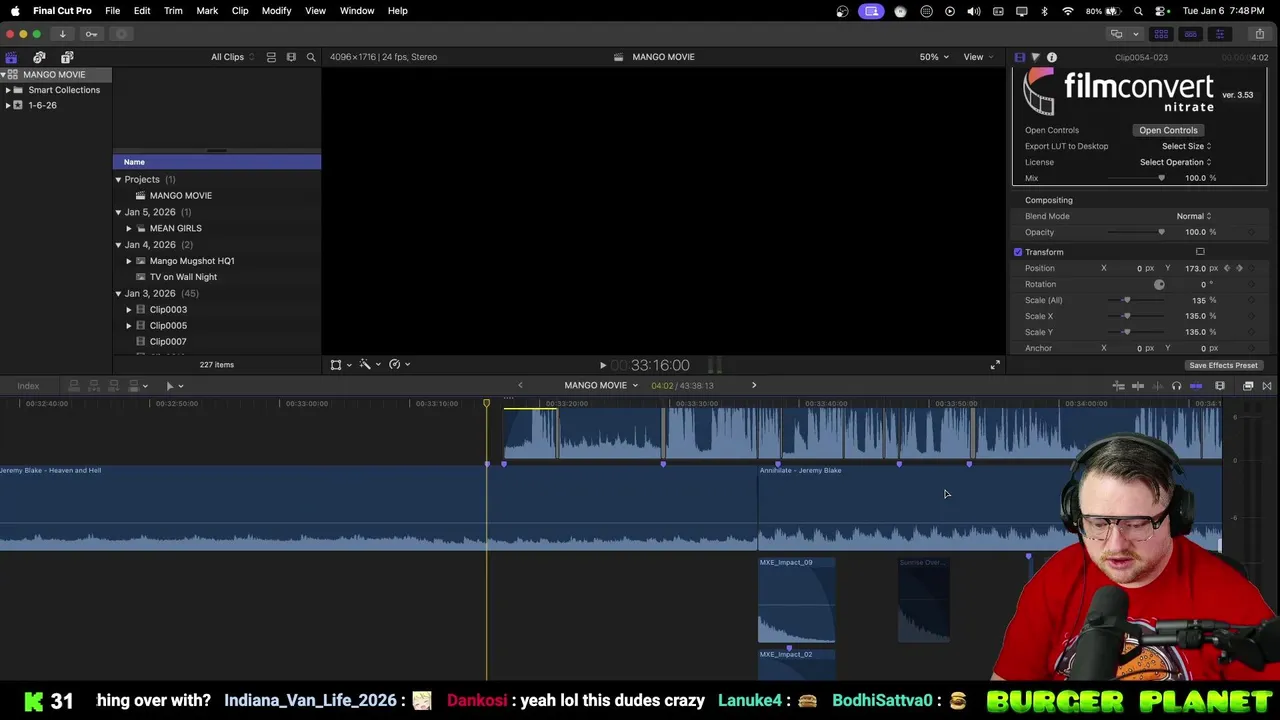Expand the 1-6-26 event
The width and height of the screenshot is (1280, 720).
pyautogui.click(x=8, y=105)
